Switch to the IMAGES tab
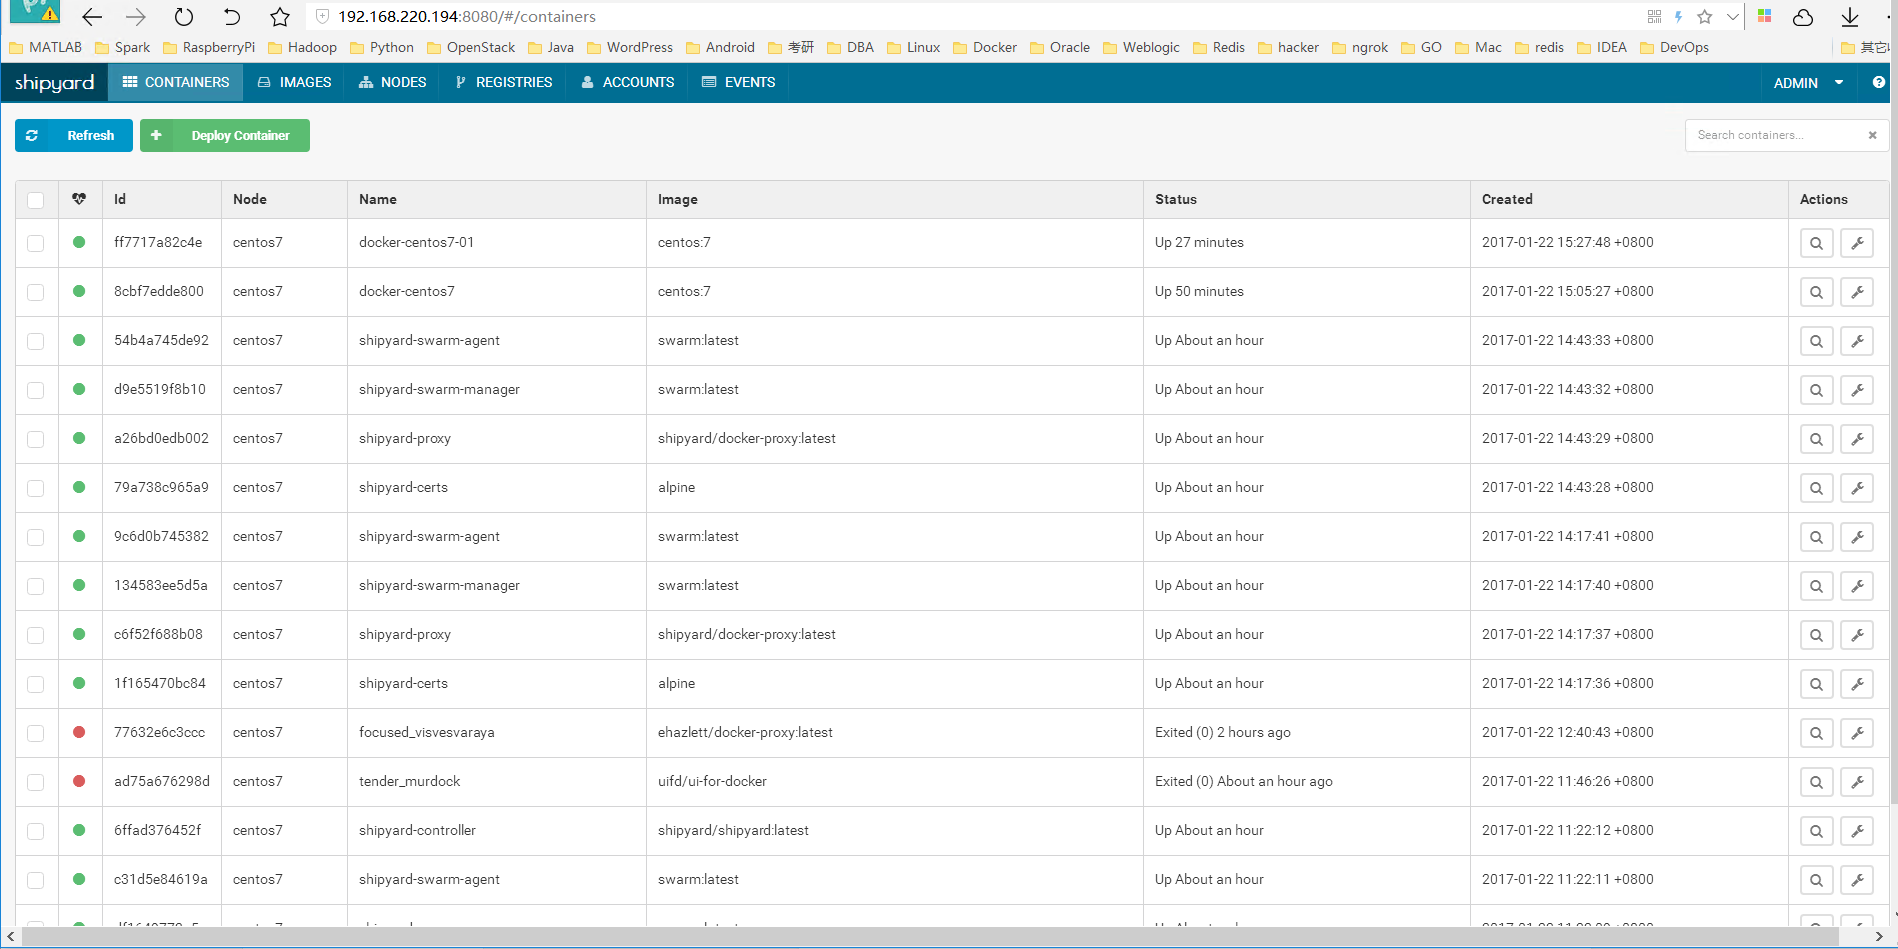This screenshot has height=949, width=1898. [294, 82]
